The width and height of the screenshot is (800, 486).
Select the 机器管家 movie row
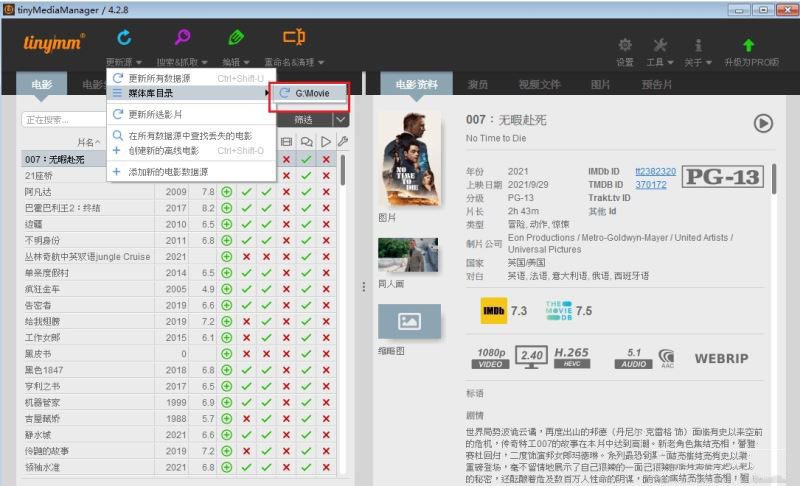(x=179, y=402)
